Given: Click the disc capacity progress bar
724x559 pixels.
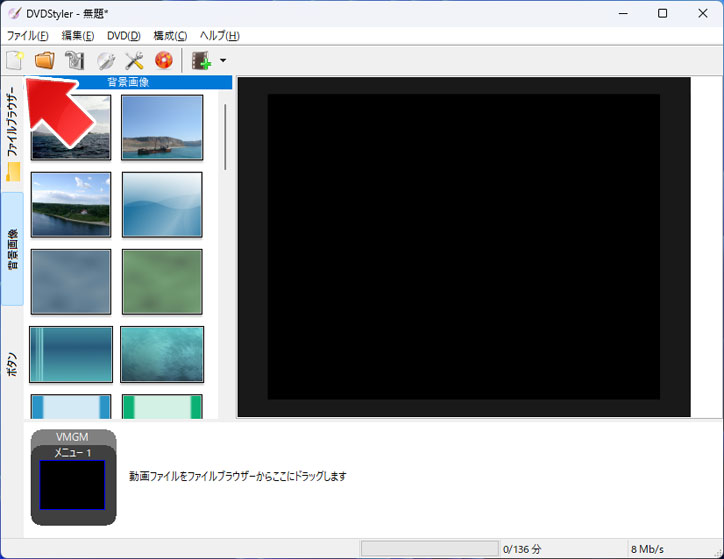Looking at the screenshot, I should (429, 548).
